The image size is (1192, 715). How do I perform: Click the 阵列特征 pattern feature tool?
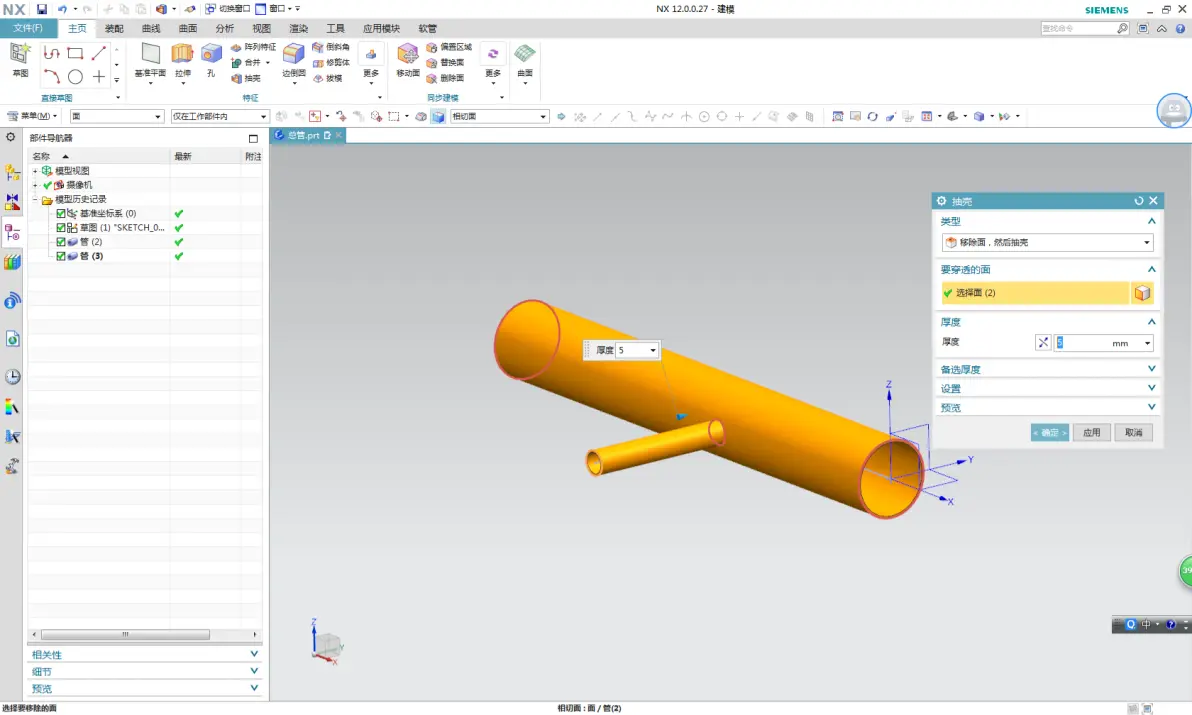tap(253, 47)
